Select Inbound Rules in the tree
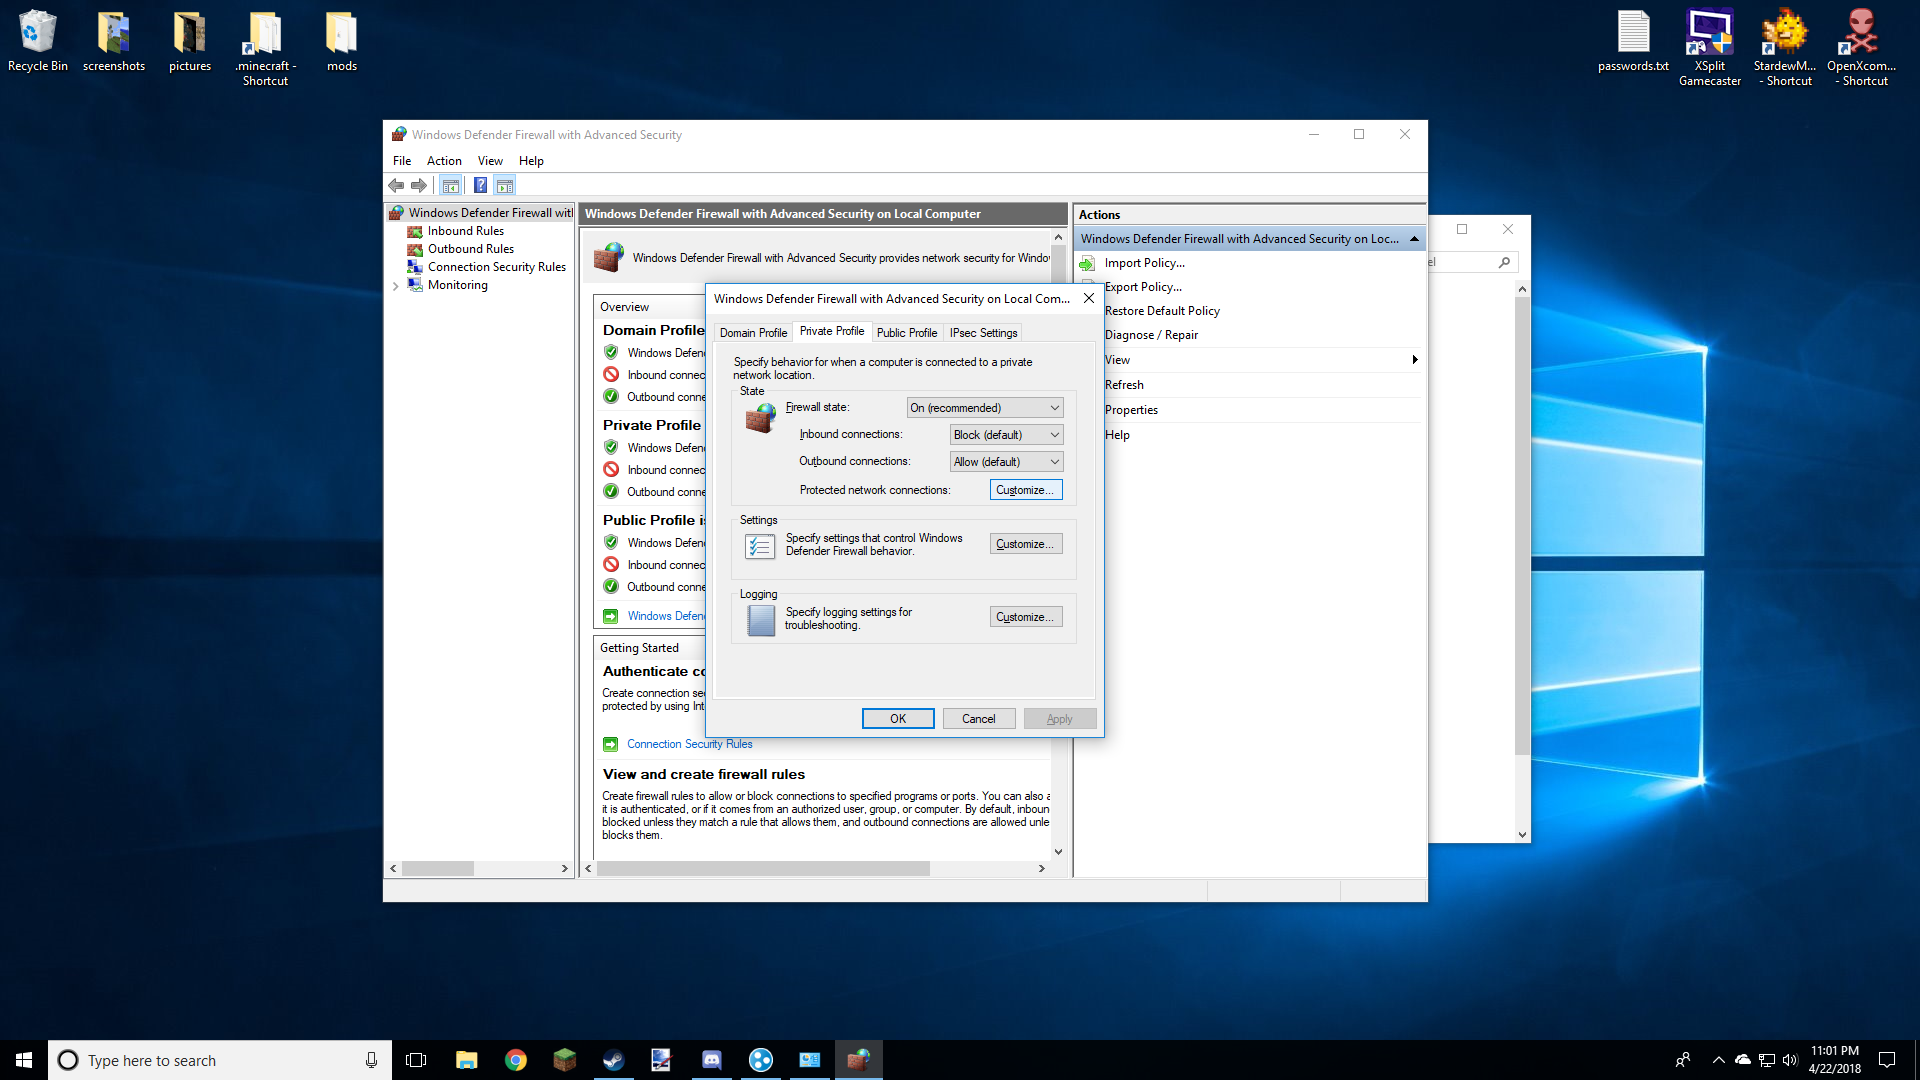 465,231
